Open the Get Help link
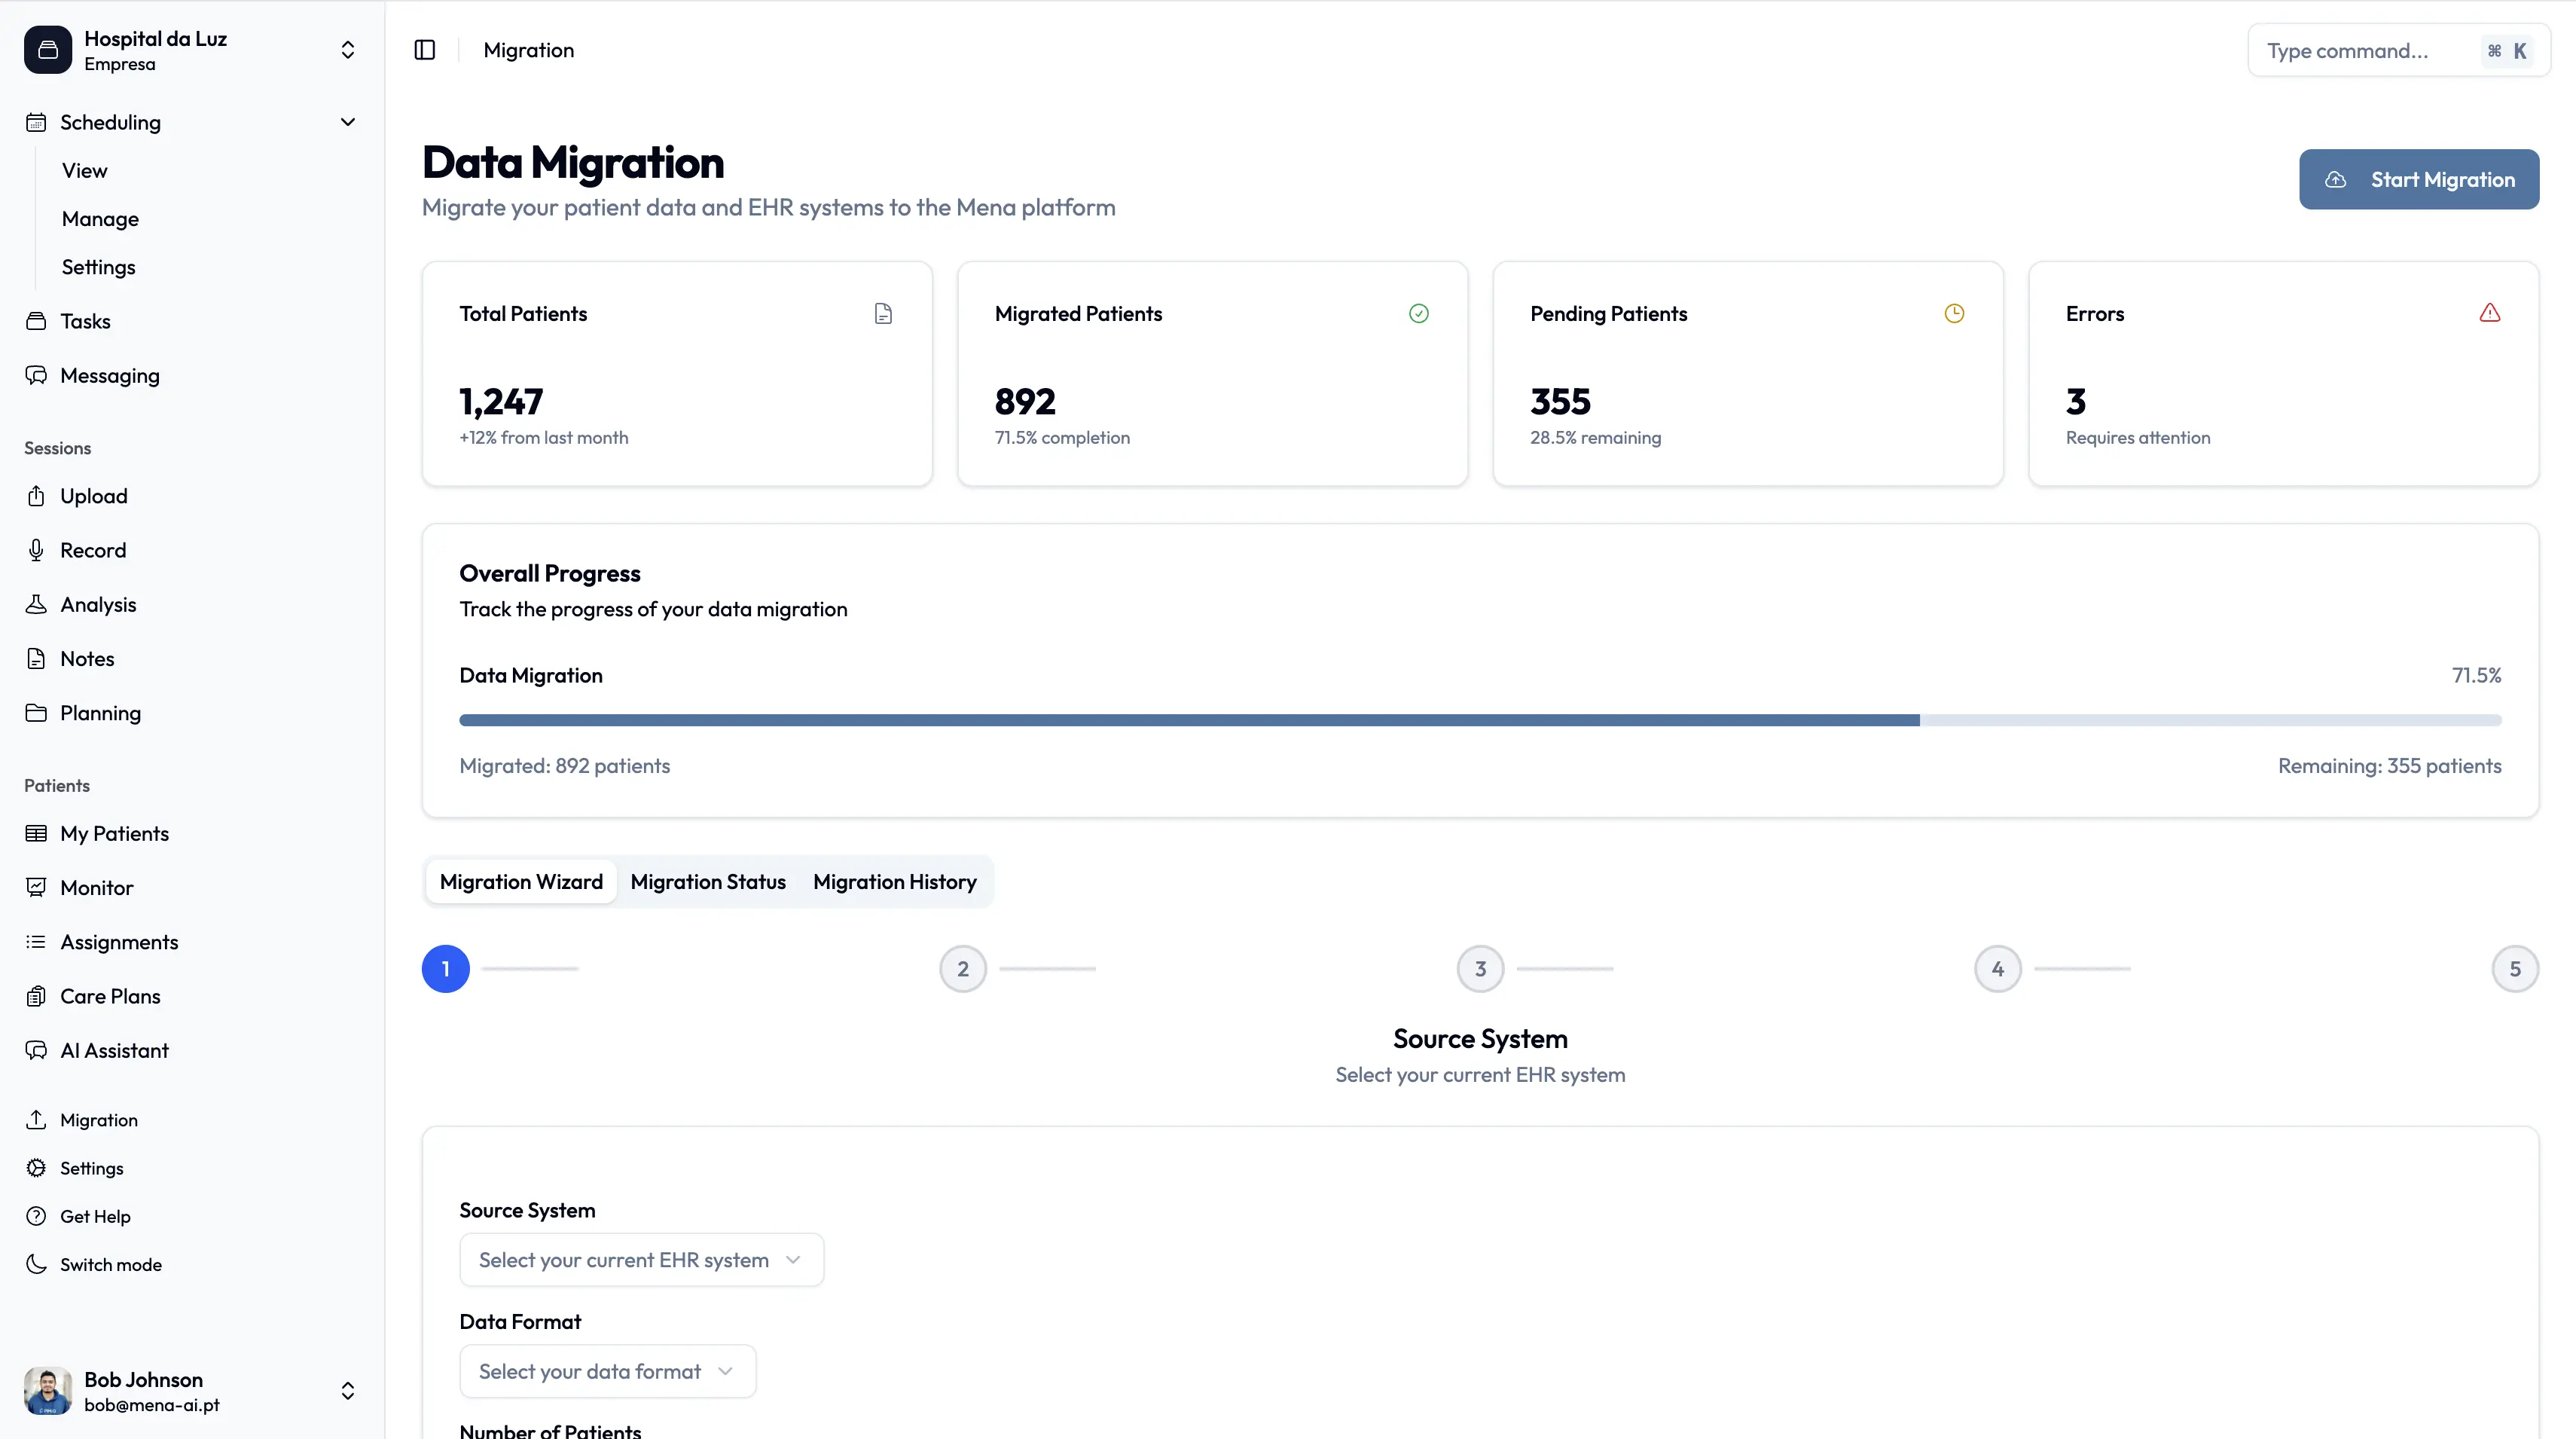 (95, 1216)
